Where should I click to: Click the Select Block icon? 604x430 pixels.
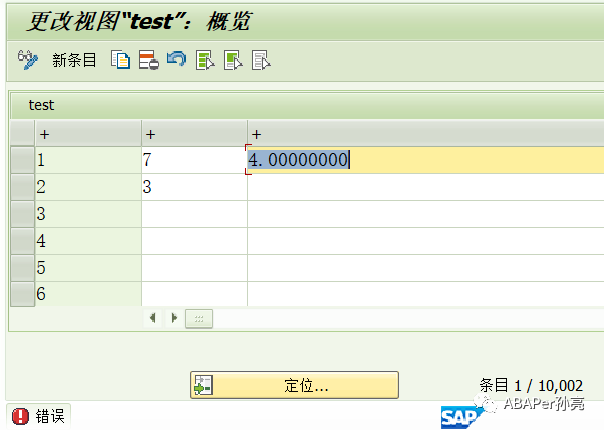(233, 60)
